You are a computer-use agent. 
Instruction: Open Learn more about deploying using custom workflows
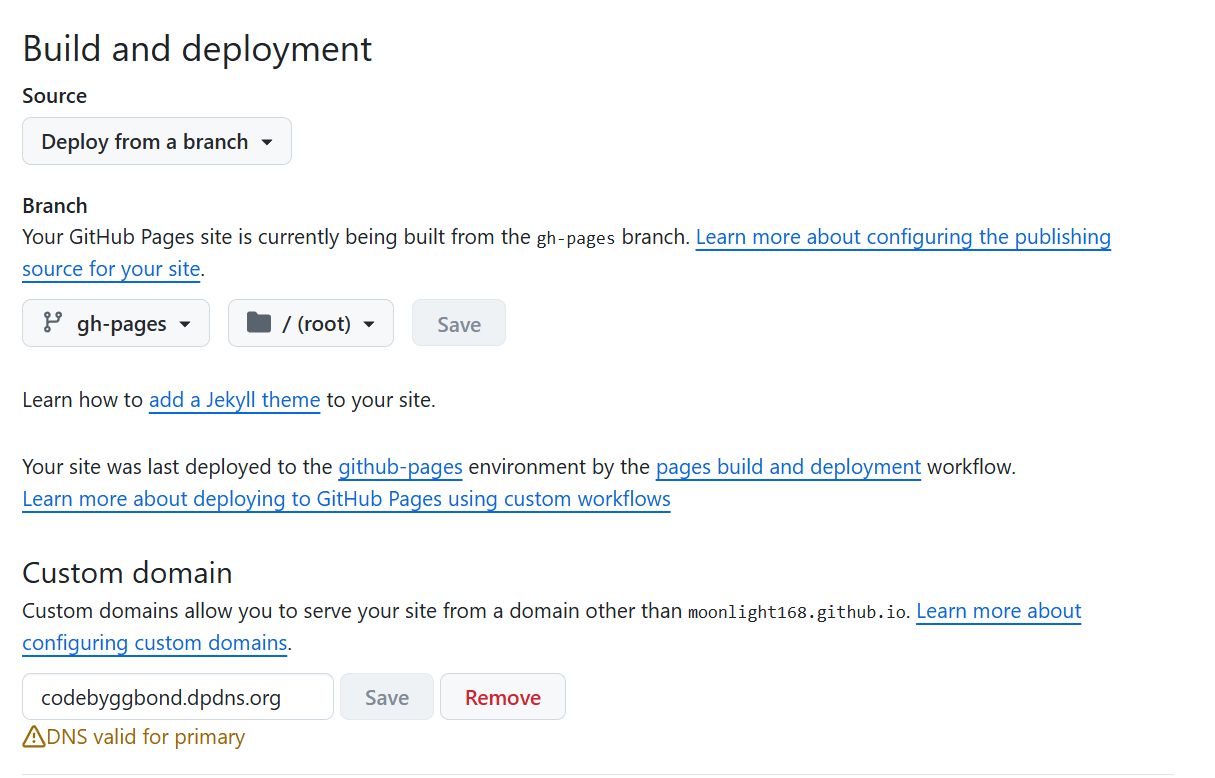coord(346,499)
